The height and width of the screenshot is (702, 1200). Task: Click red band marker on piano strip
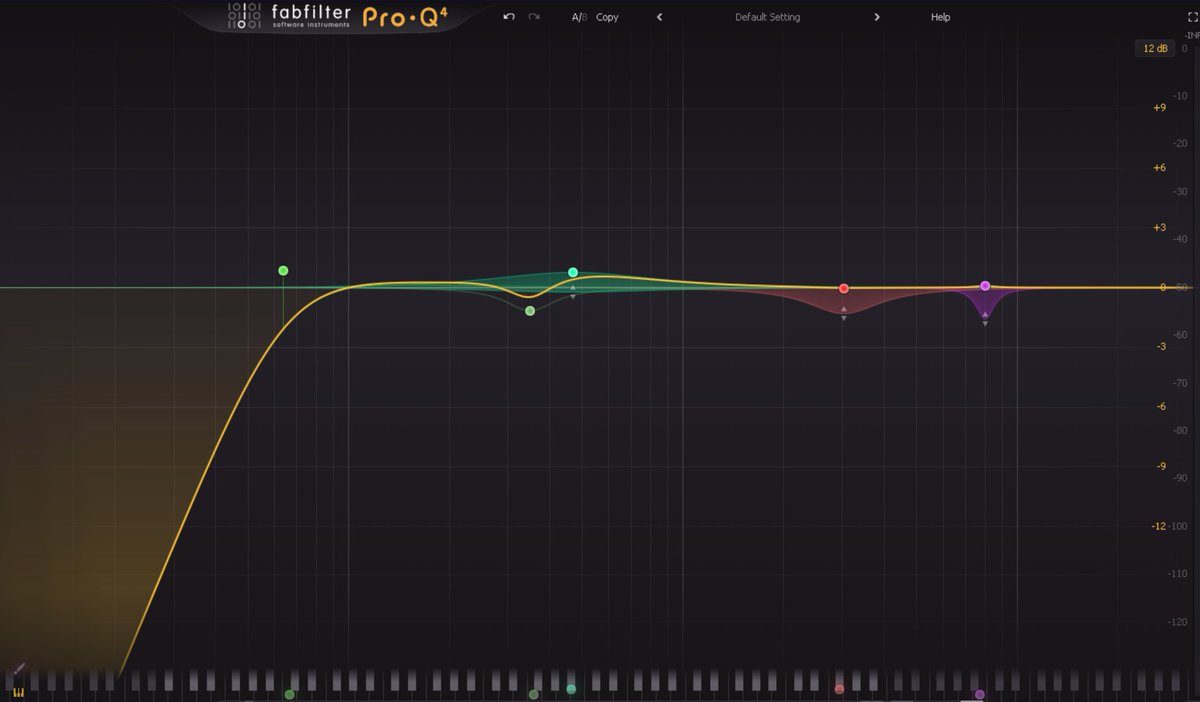point(839,689)
